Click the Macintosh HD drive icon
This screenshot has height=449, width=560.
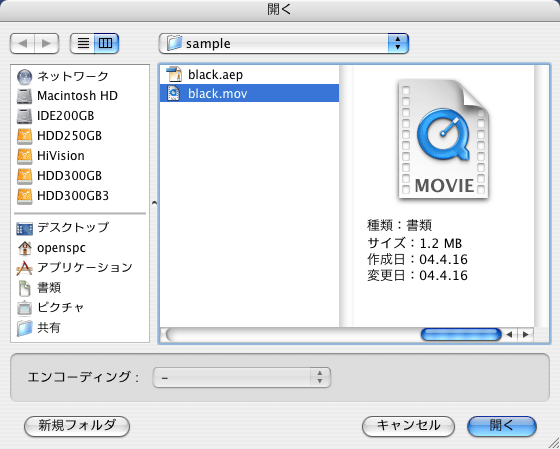click(25, 96)
